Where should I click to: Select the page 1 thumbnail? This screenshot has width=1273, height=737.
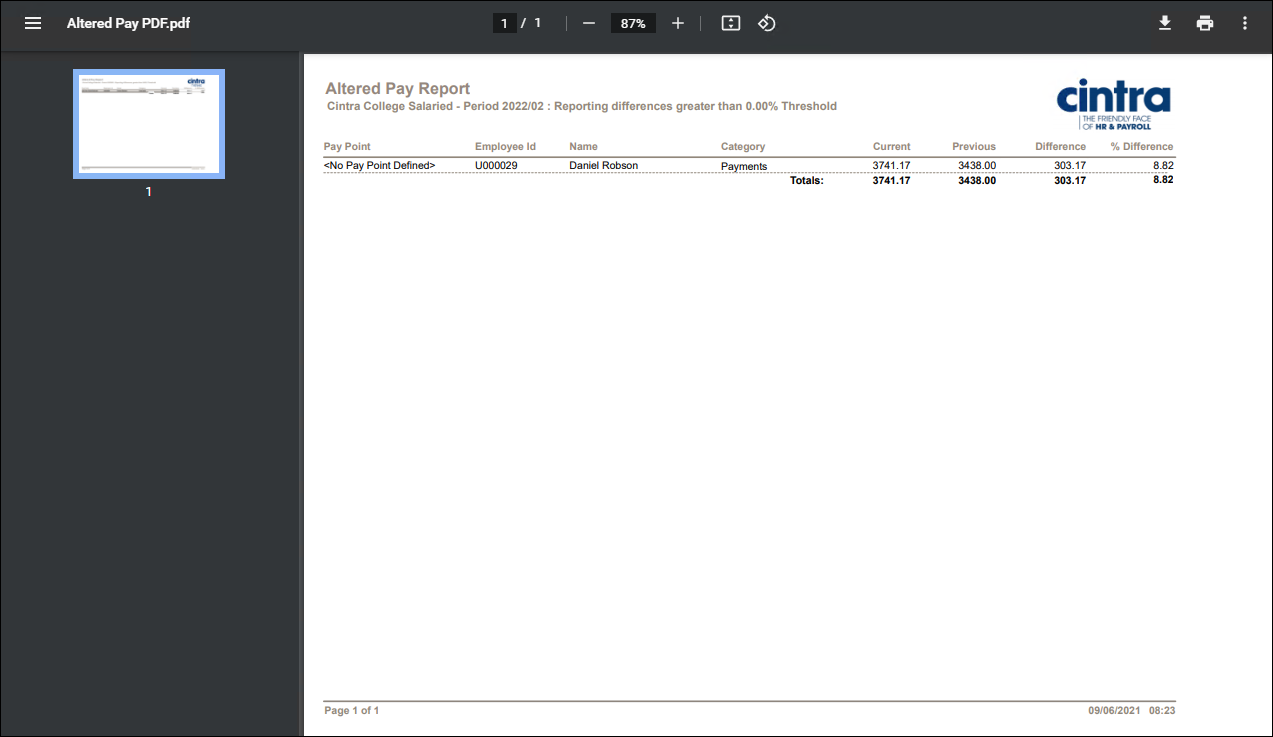[149, 124]
